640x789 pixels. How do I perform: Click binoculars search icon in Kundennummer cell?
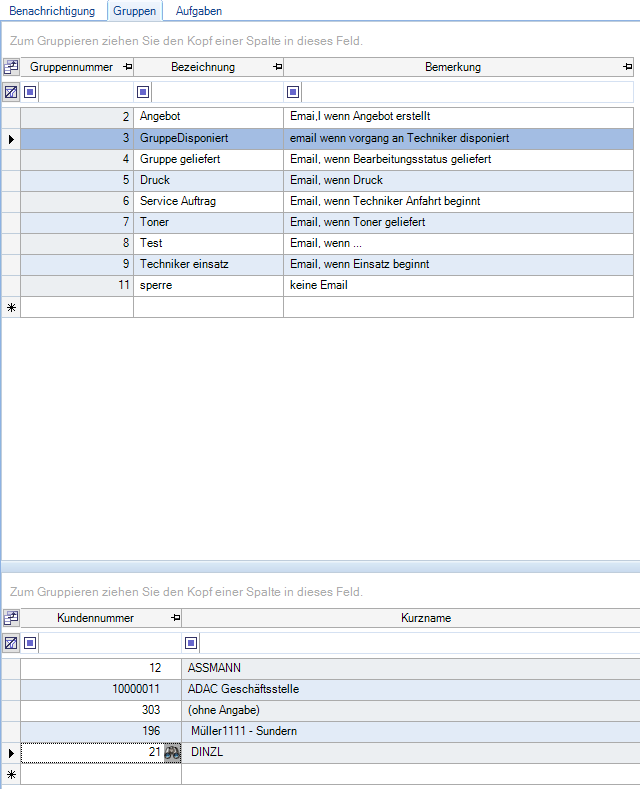172,752
